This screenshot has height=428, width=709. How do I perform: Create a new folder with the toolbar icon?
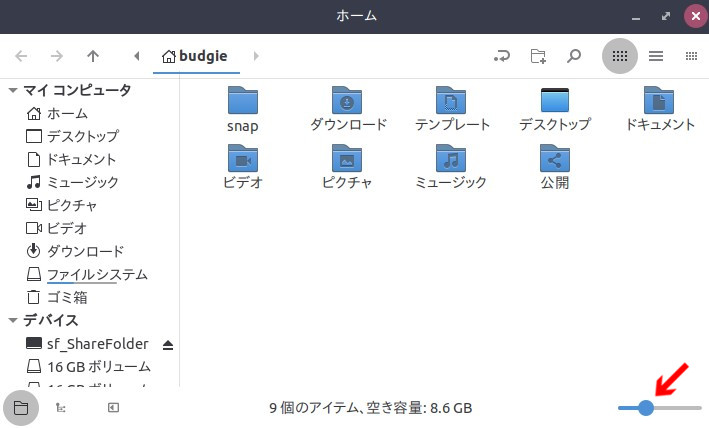pos(538,56)
